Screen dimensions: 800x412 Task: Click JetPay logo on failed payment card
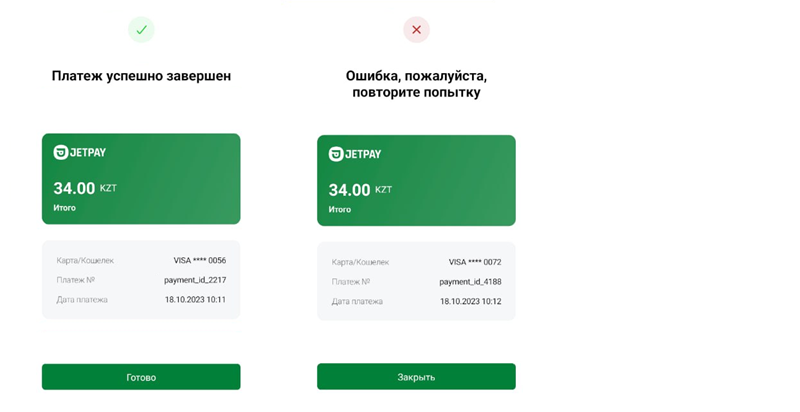355,154
